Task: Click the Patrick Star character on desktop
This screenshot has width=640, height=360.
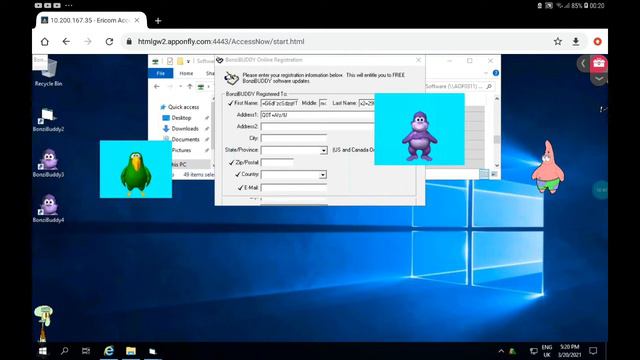Action: coord(548,167)
